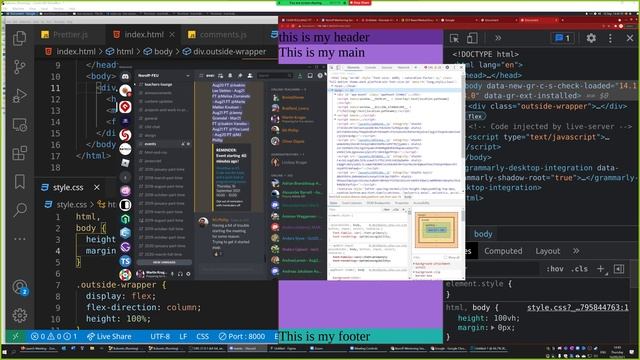Open the Discord home button
This screenshot has height=360, width=640.
[125, 76]
